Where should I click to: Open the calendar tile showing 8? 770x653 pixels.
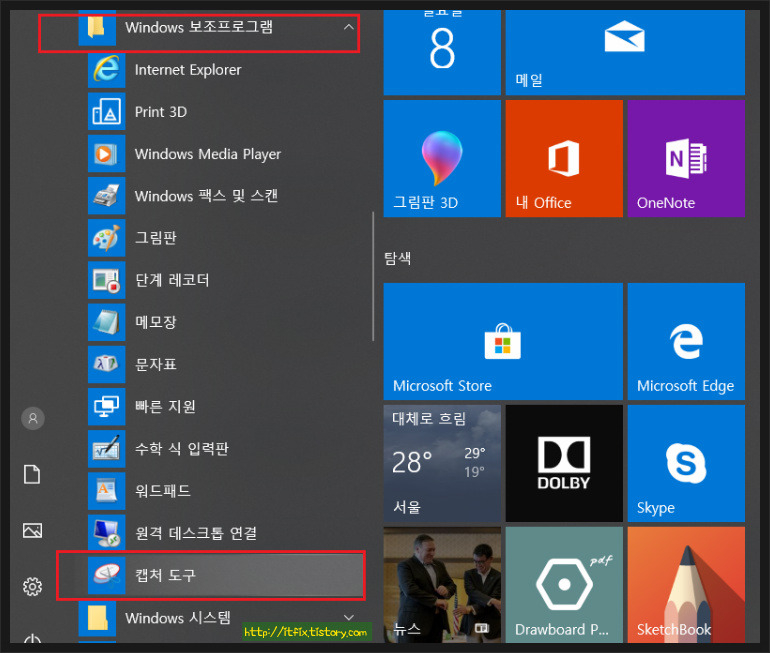pyautogui.click(x=442, y=53)
